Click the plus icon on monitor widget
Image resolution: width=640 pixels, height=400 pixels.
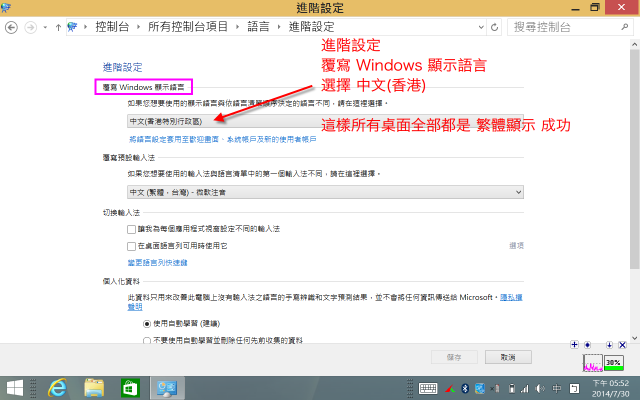click(574, 344)
